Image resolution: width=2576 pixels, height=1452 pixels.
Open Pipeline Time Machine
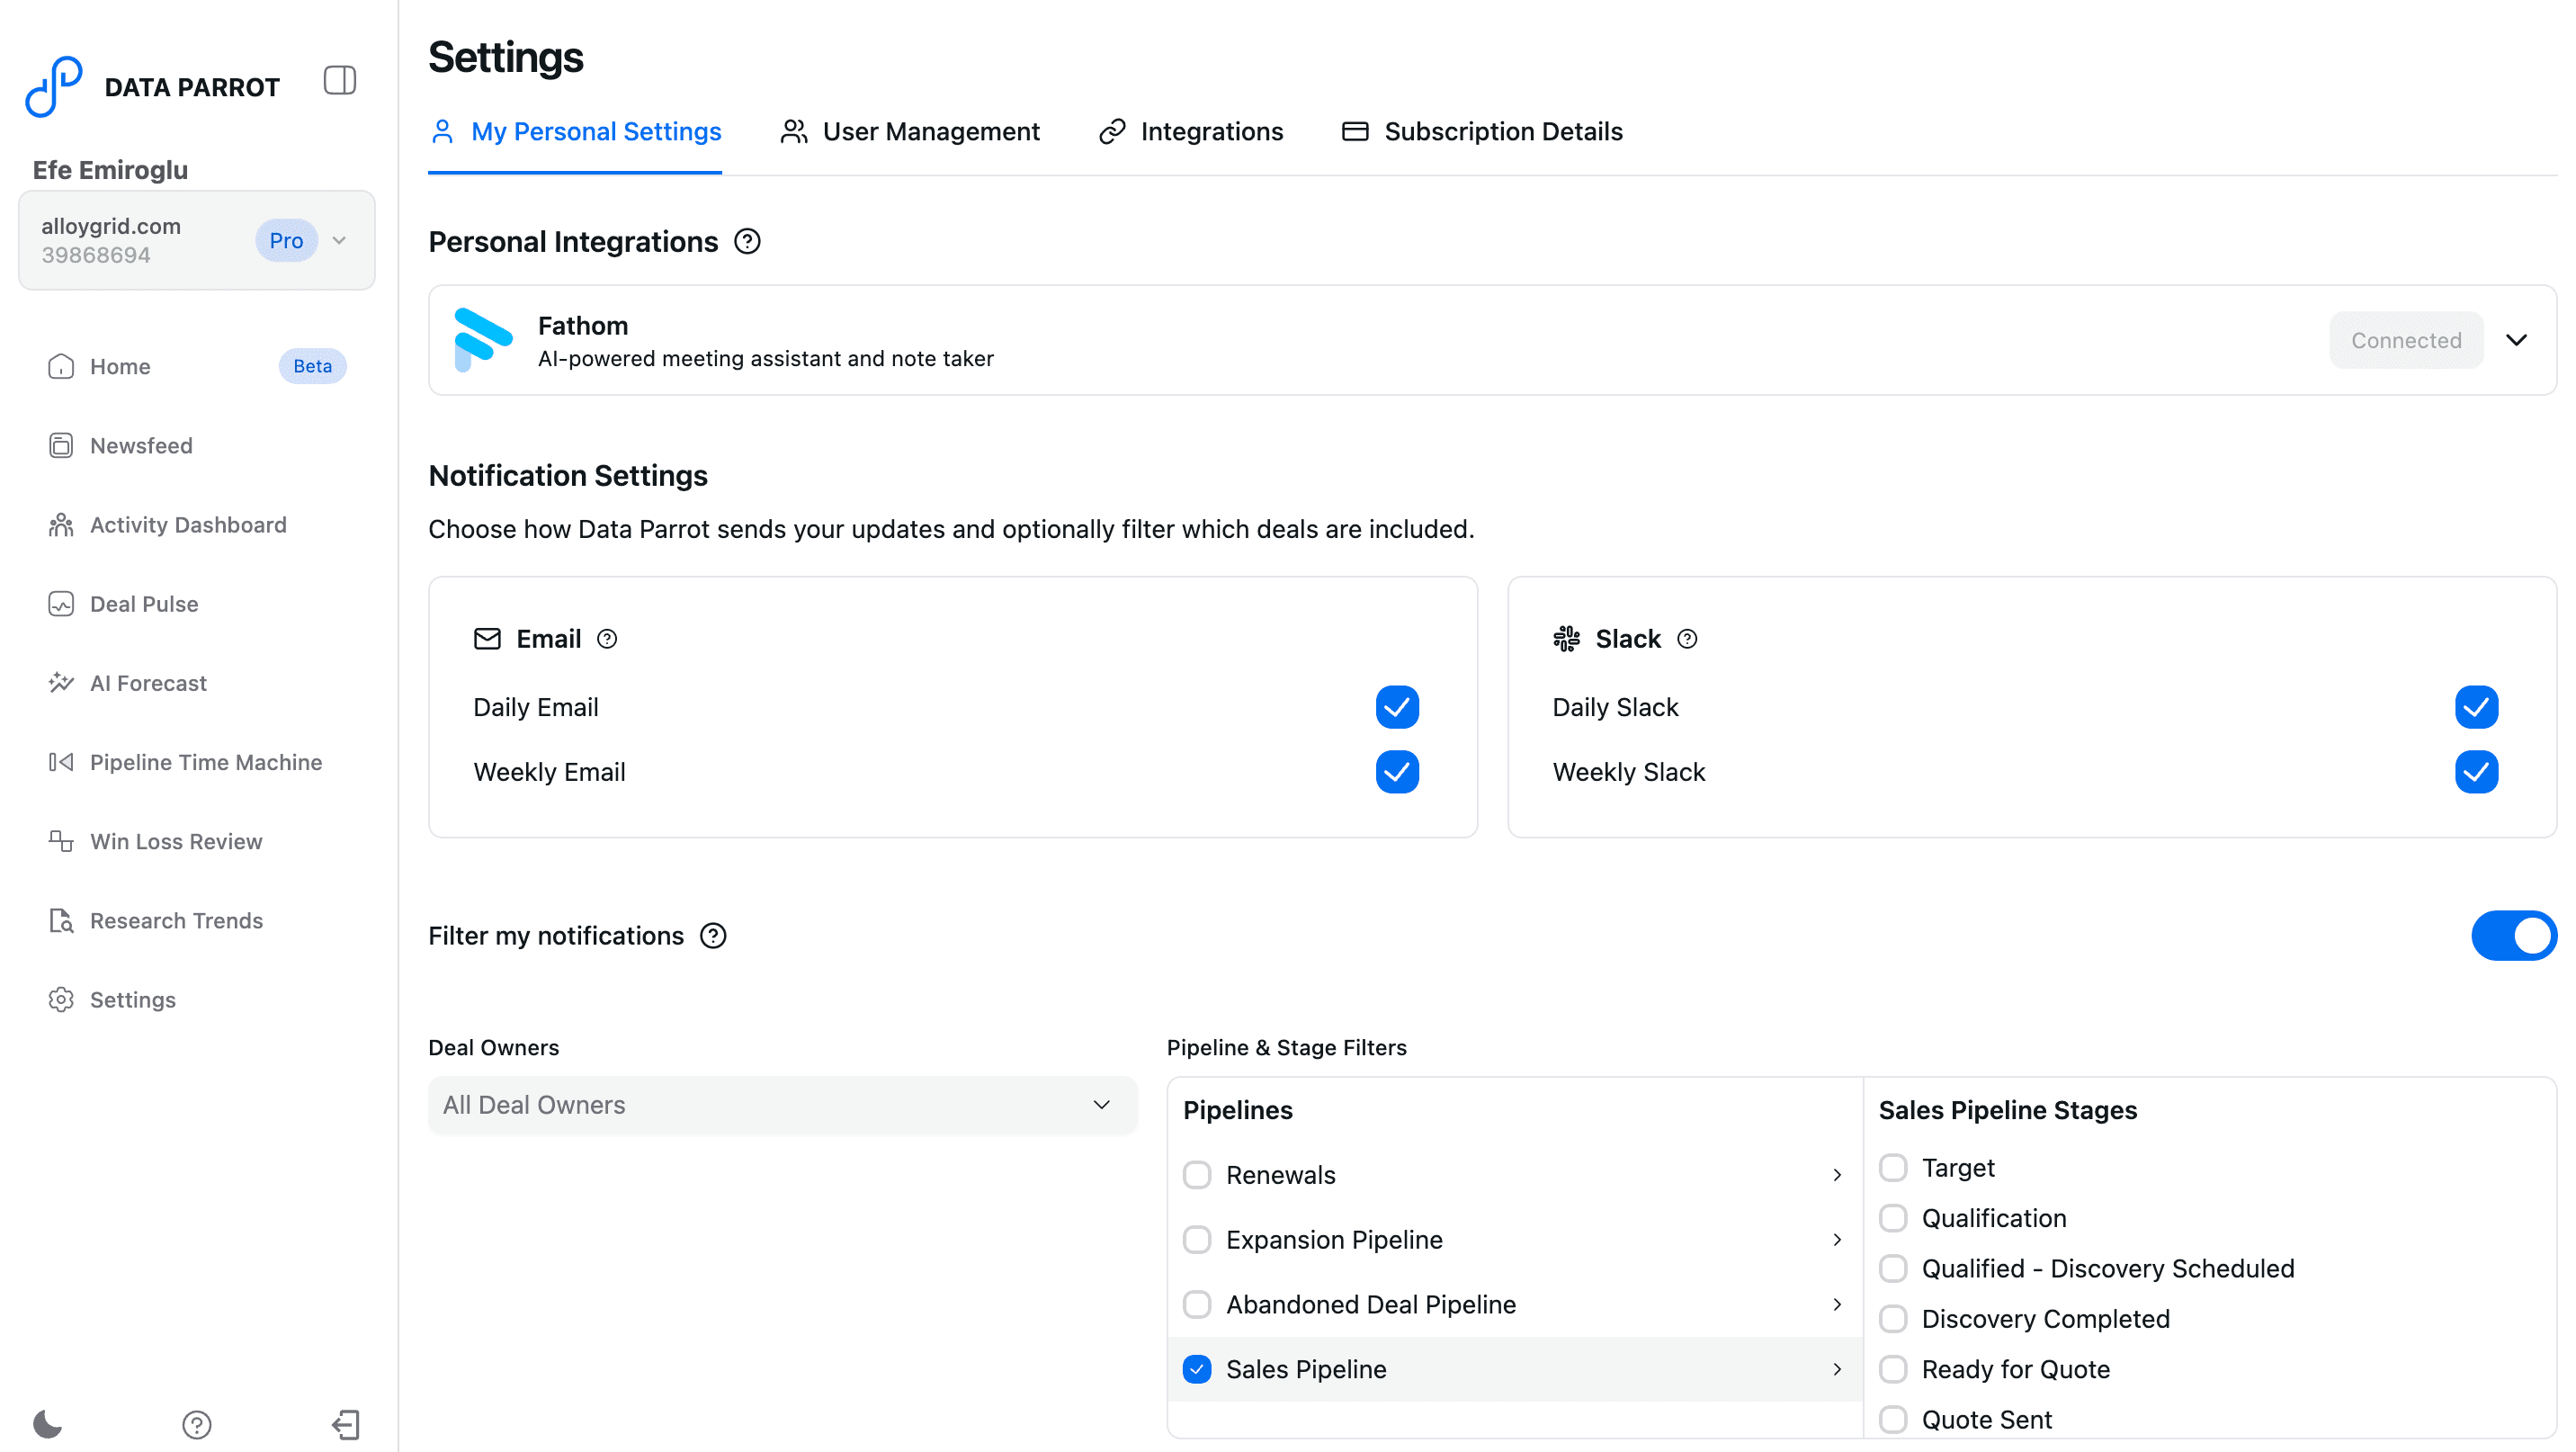[x=205, y=761]
